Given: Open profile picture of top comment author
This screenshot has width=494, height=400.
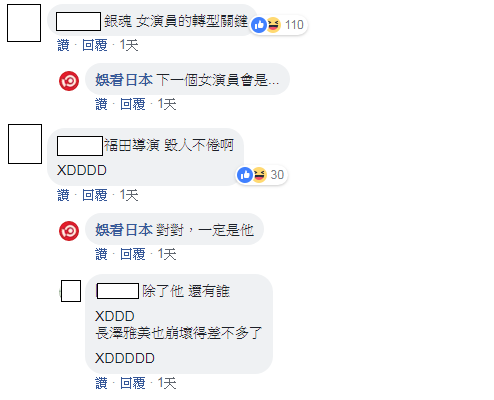Looking at the screenshot, I should [24, 23].
